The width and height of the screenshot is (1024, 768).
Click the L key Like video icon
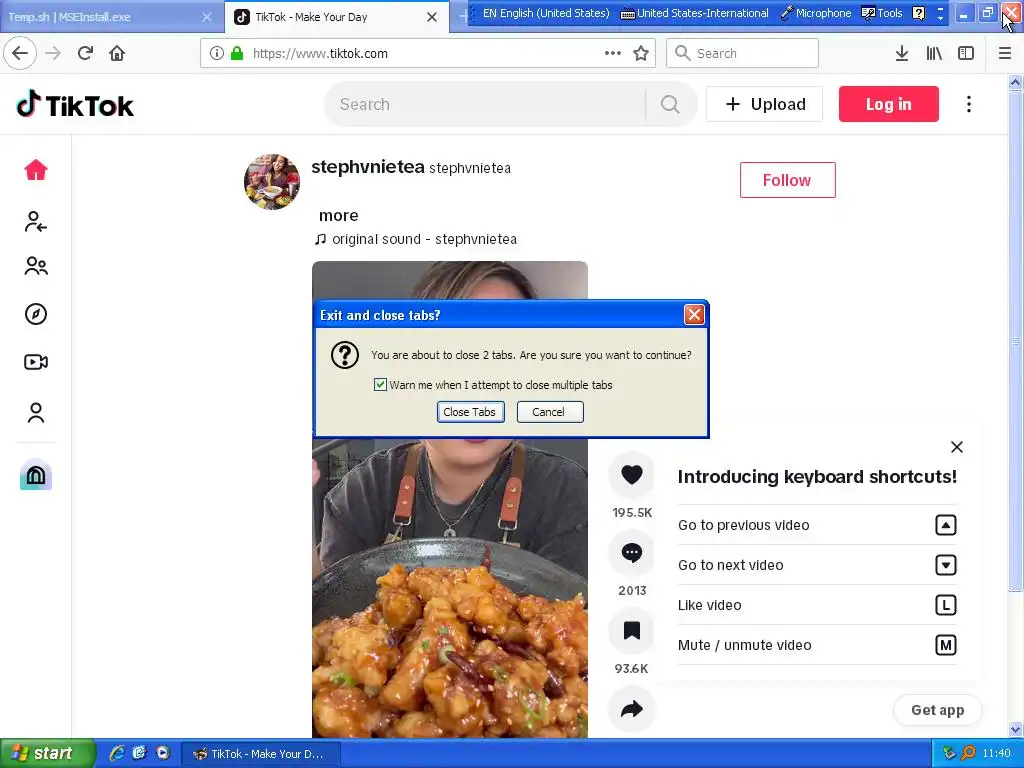pyautogui.click(x=946, y=605)
